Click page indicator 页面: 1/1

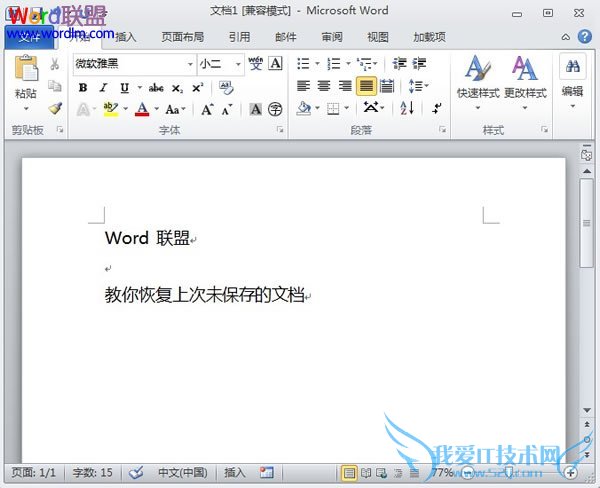coord(34,473)
